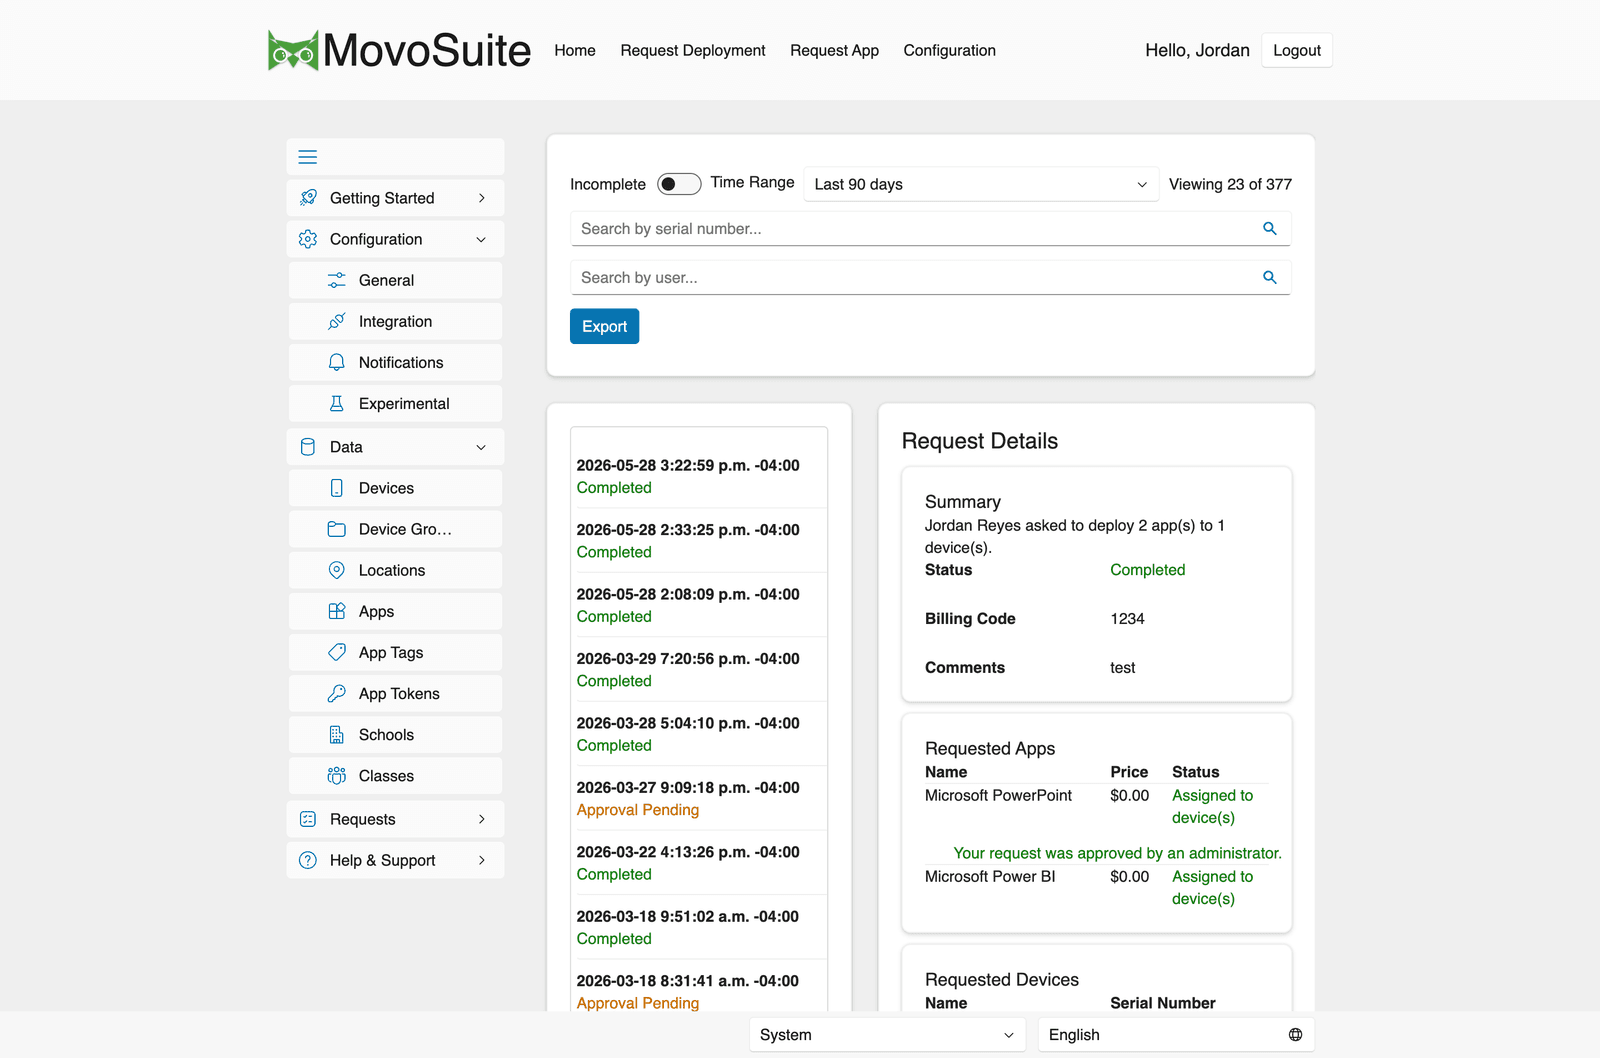Expand the Help & Support chevron

pos(482,860)
